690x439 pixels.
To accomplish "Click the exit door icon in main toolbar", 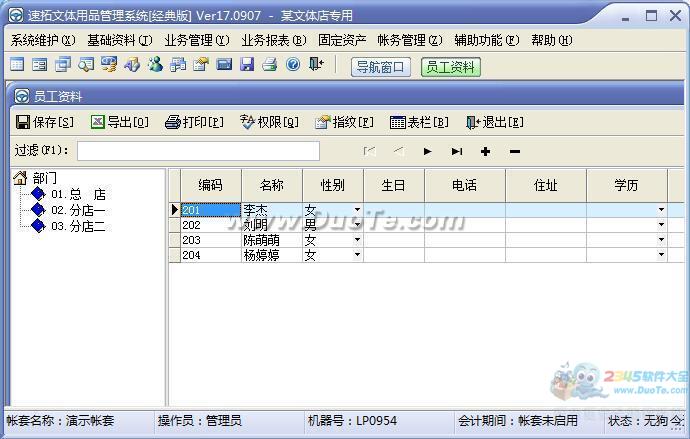I will [316, 64].
